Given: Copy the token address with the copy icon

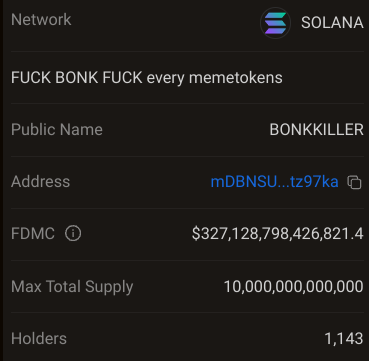Looking at the screenshot, I should tap(354, 182).
